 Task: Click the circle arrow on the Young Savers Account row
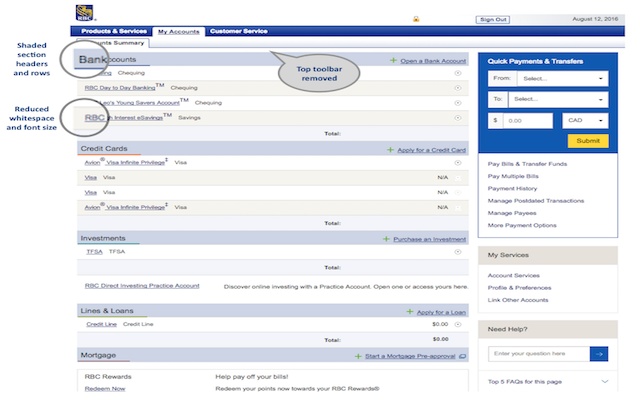coord(458,103)
